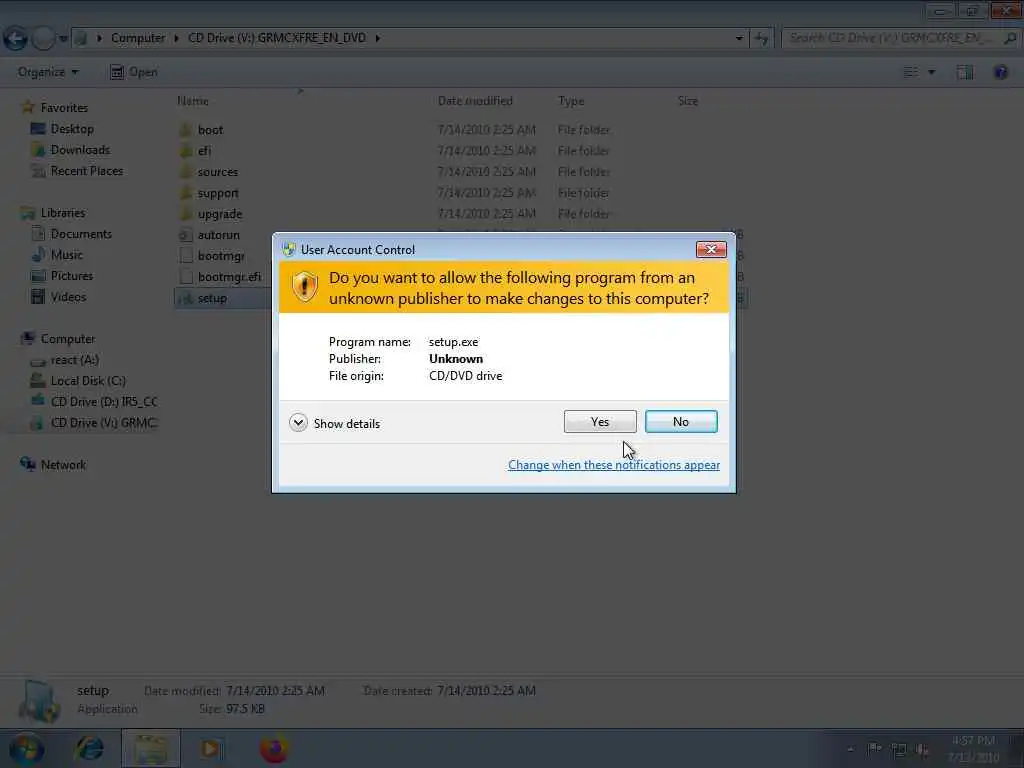Click the Change your view icon
This screenshot has height=768, width=1024.
pos(910,72)
